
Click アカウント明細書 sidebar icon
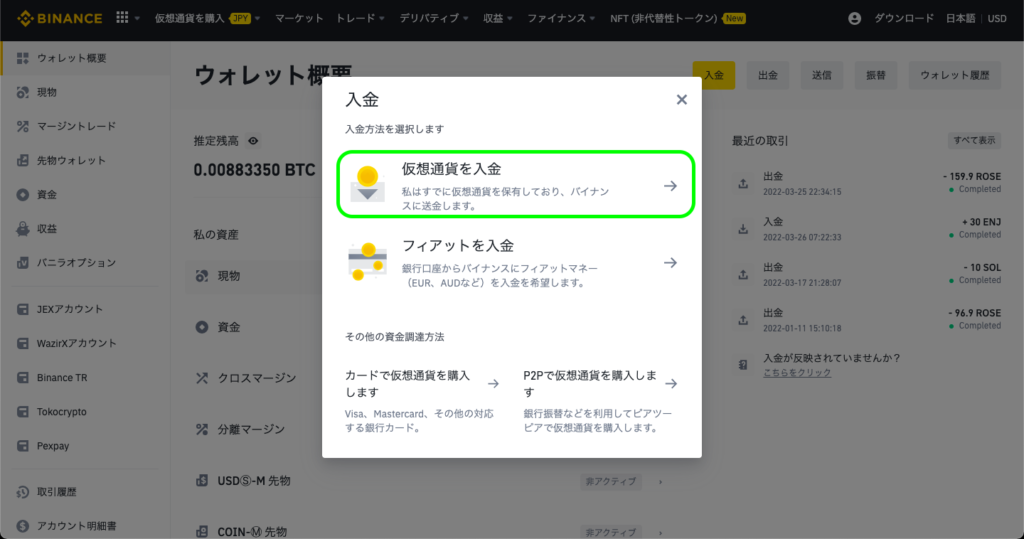coord(23,526)
